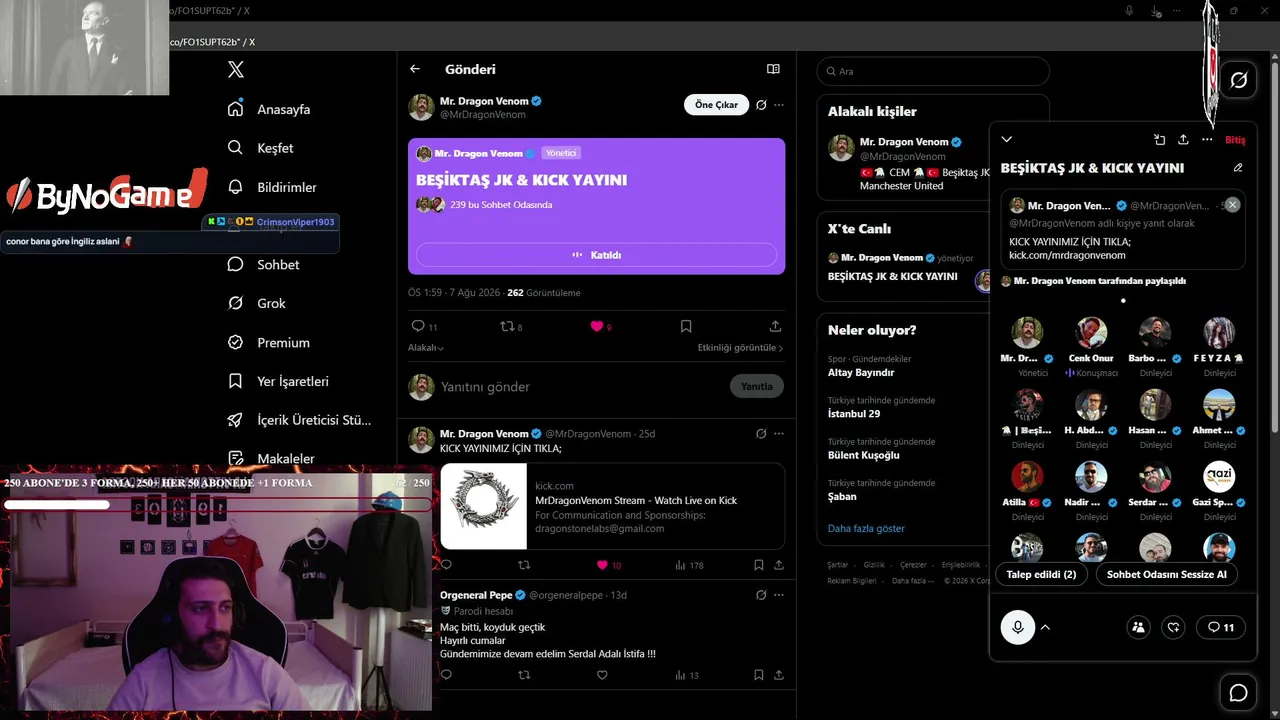Open Keşfet in the sidebar

[260, 148]
